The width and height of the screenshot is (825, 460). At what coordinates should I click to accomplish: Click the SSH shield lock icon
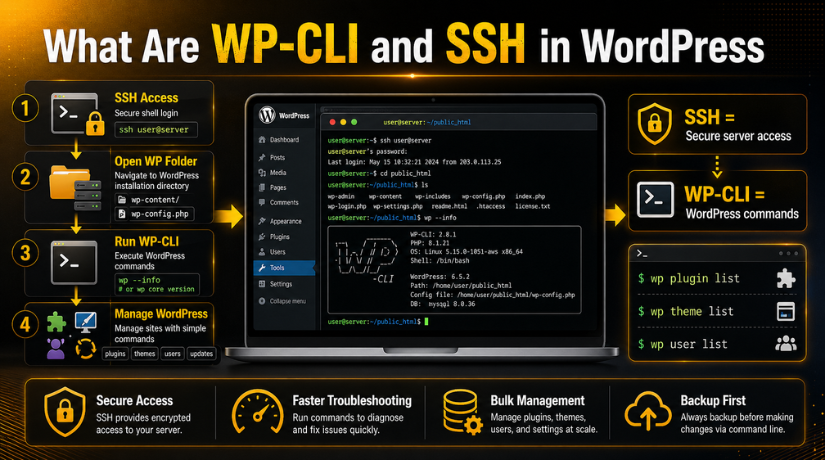point(655,124)
